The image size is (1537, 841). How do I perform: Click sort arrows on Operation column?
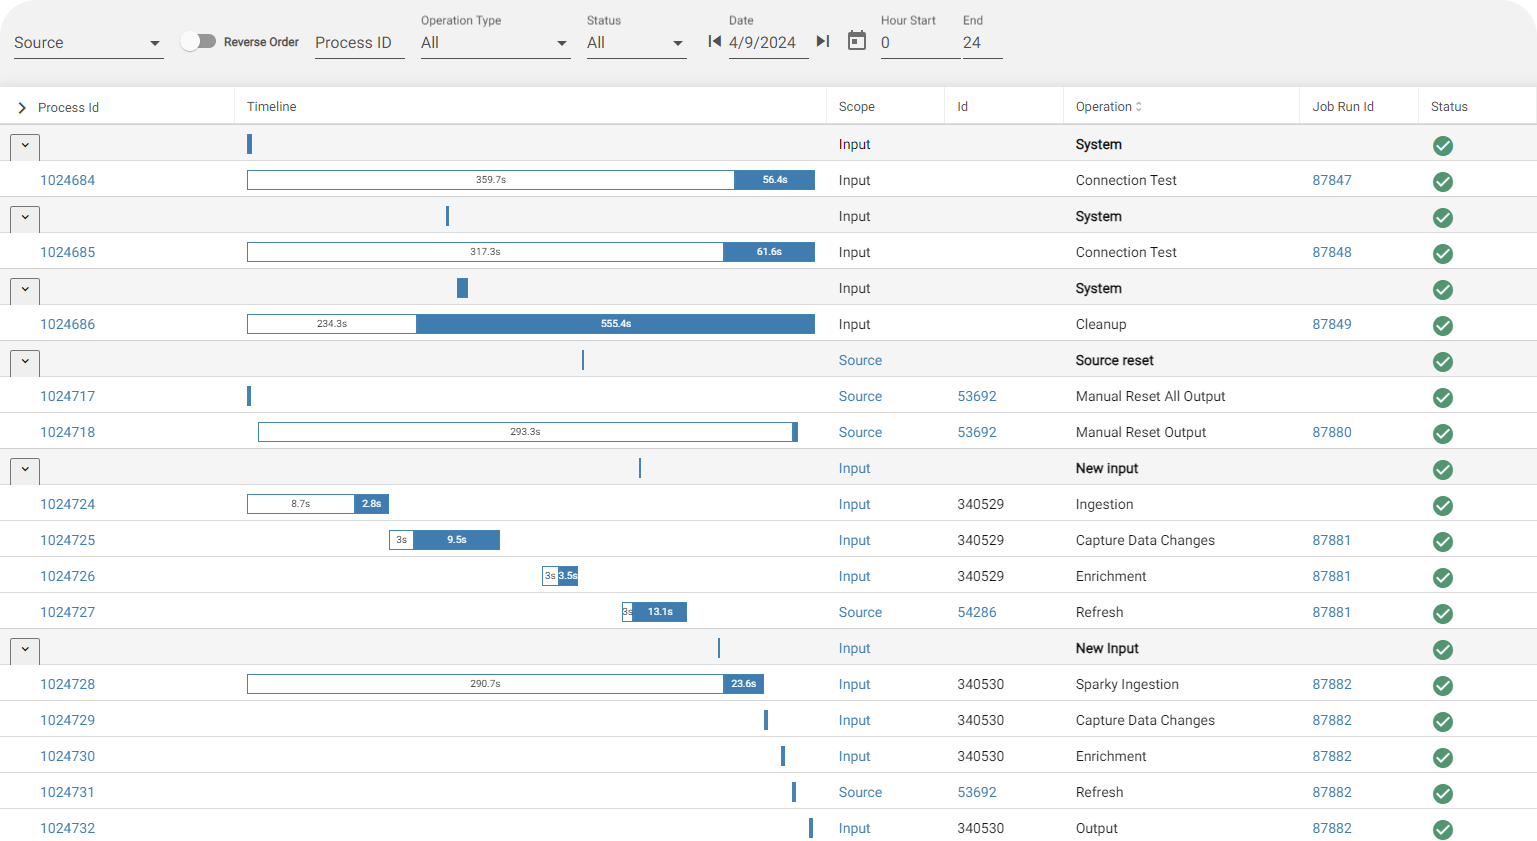point(1139,107)
